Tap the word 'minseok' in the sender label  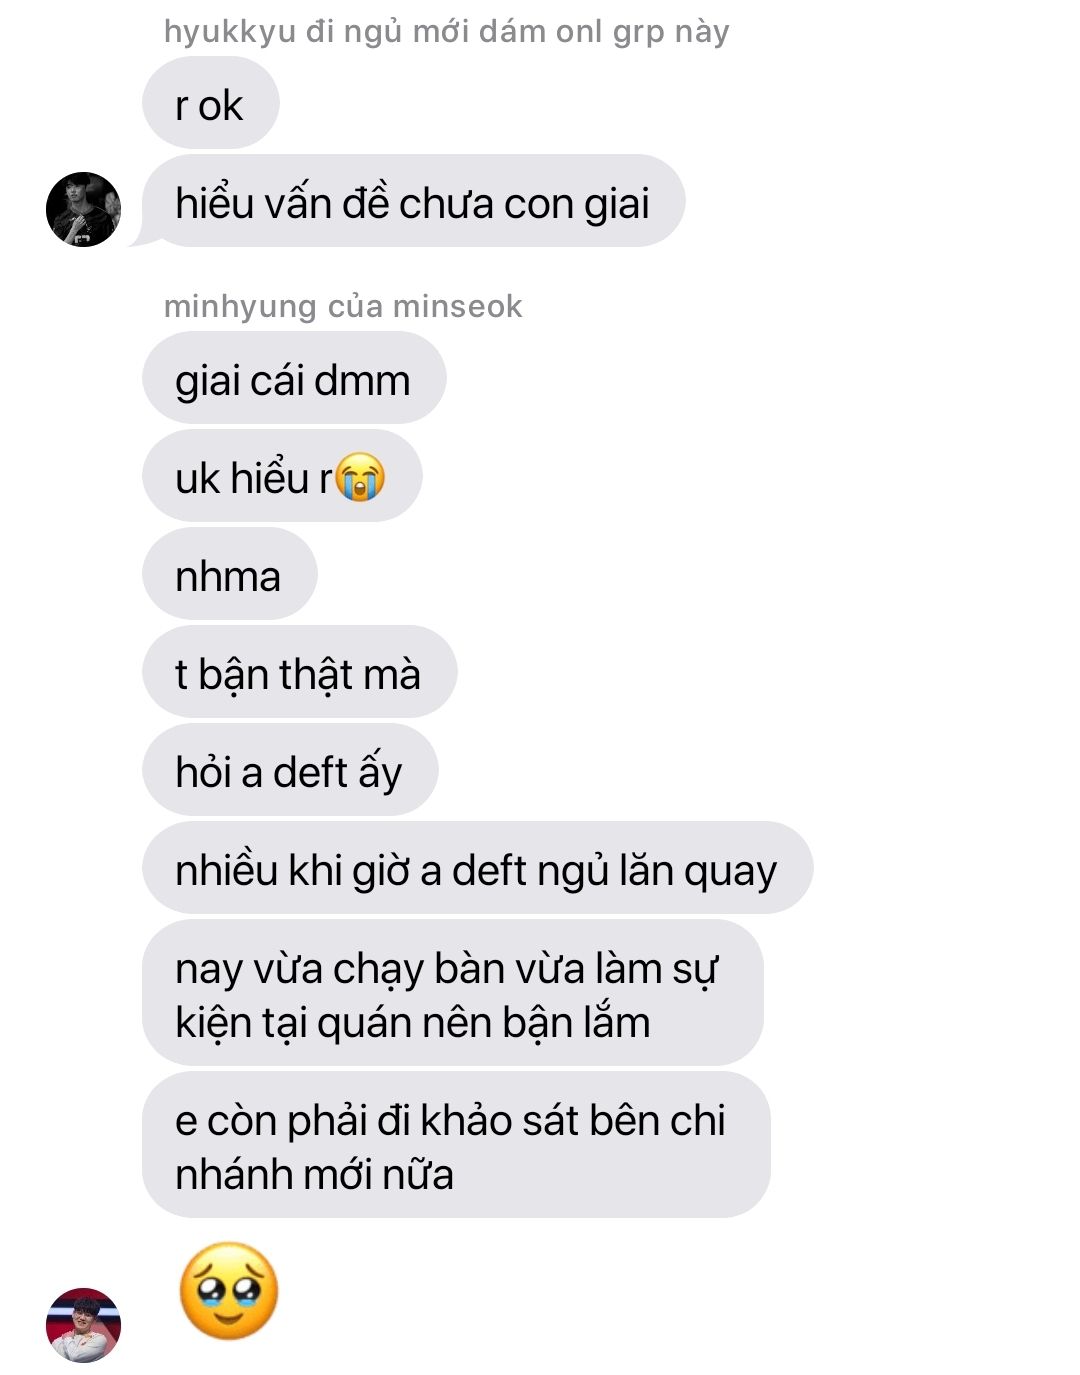coord(465,306)
